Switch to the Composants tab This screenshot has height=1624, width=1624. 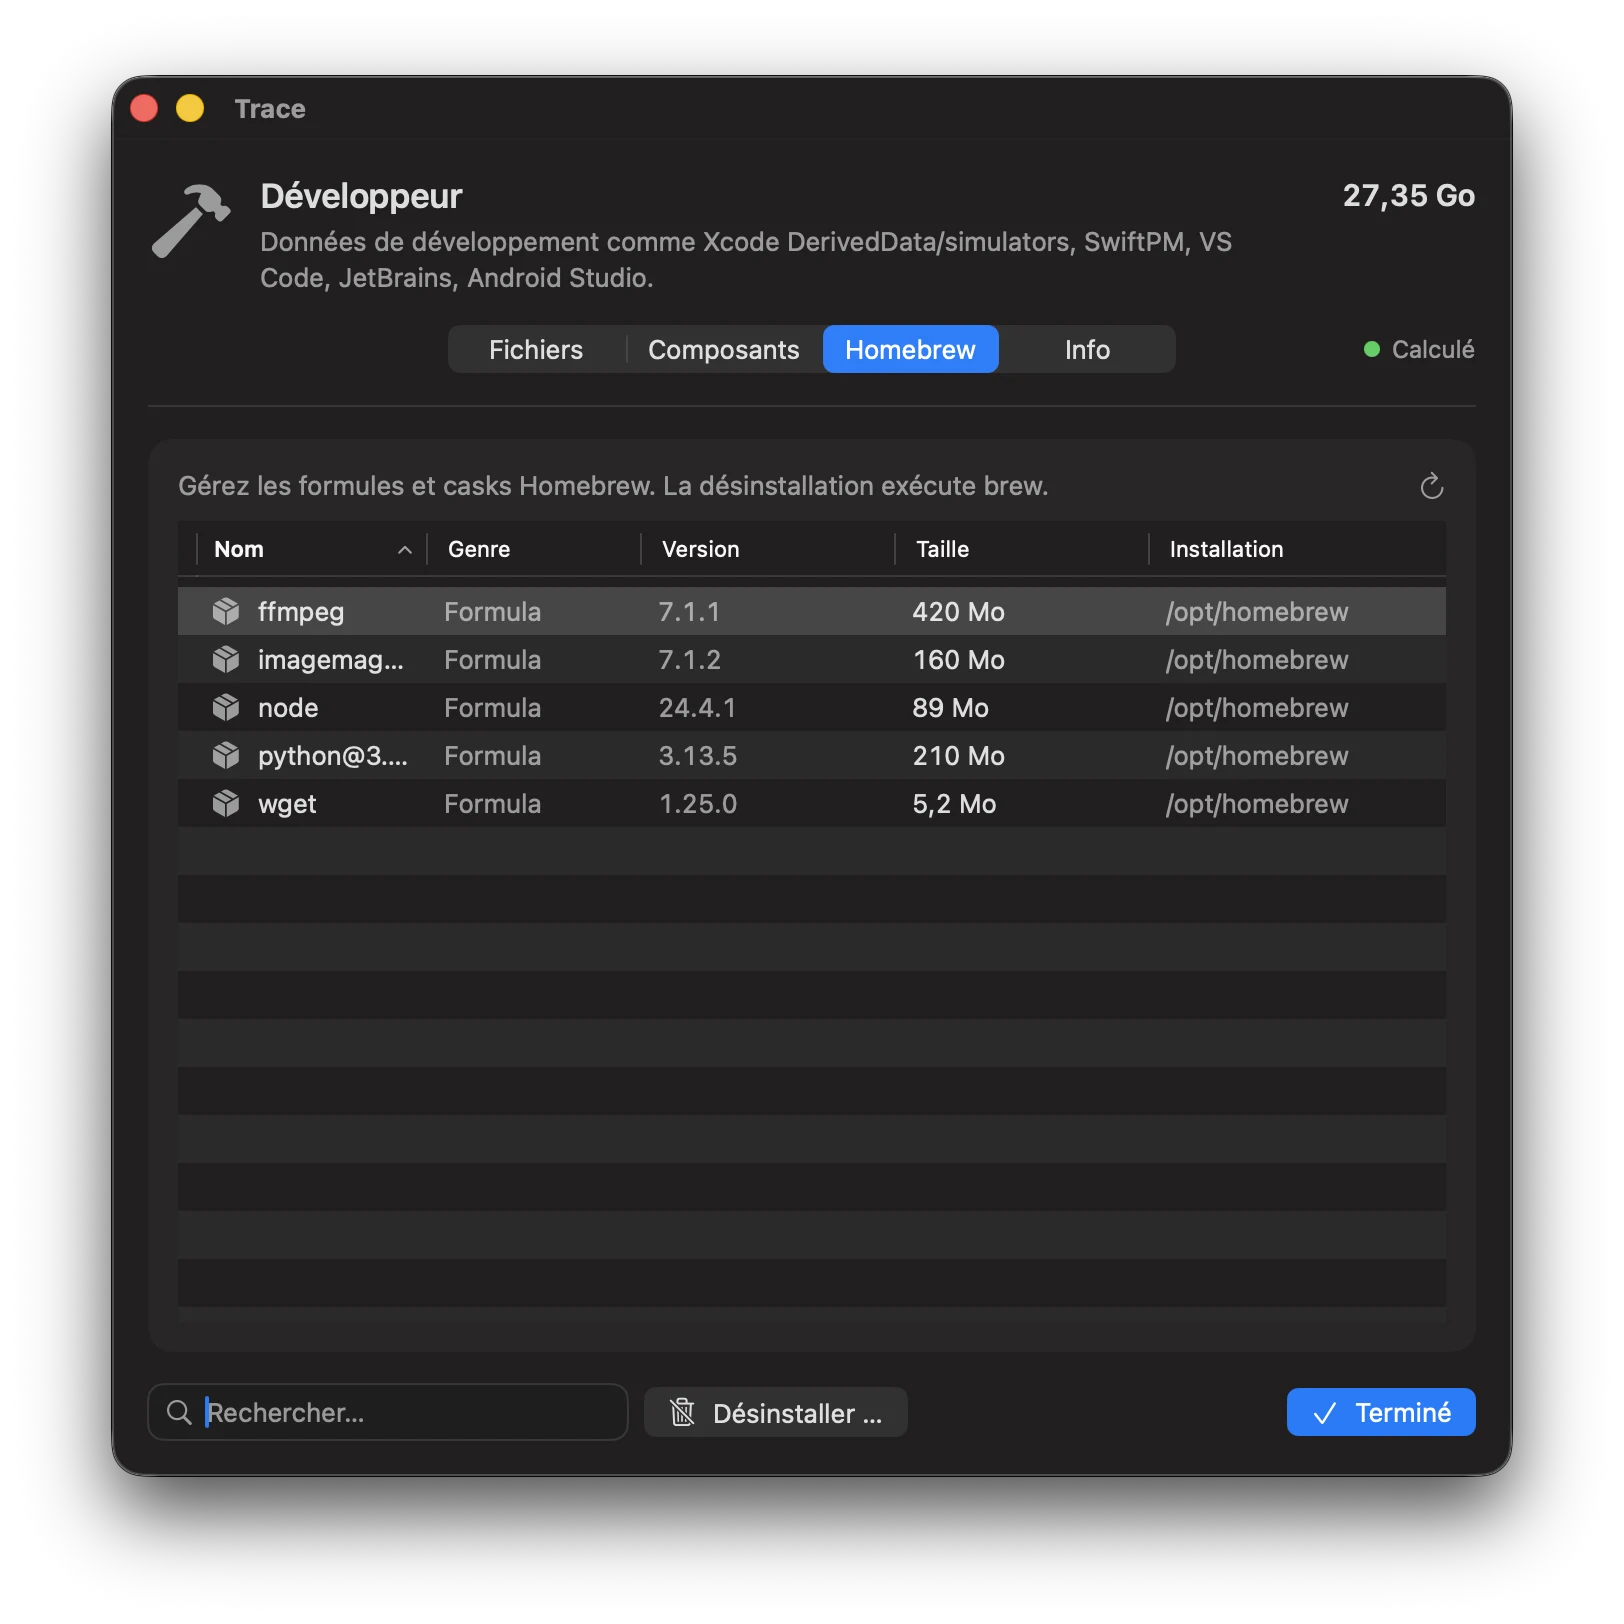[x=724, y=349]
